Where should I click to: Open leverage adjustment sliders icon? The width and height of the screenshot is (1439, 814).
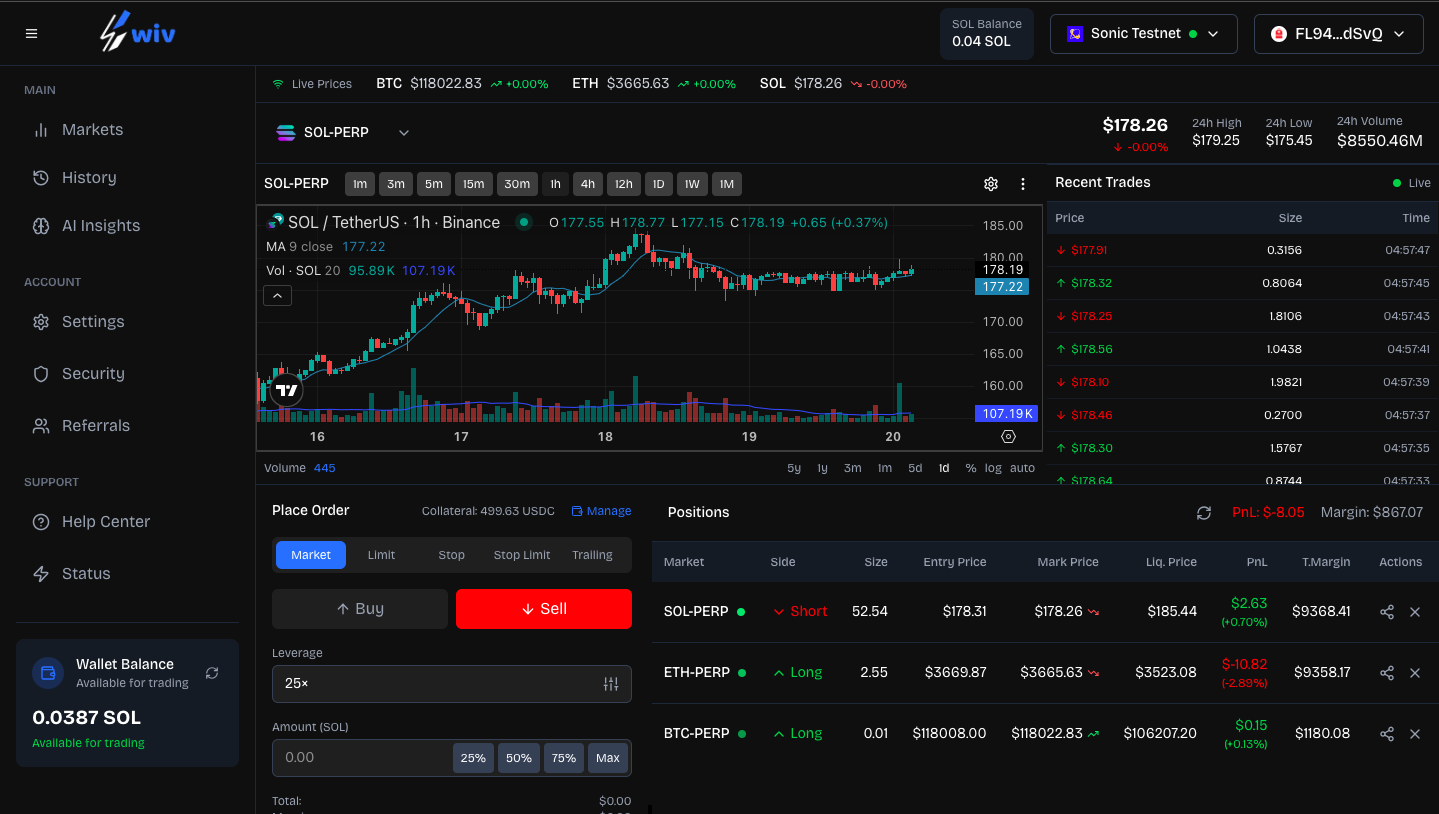pos(610,684)
